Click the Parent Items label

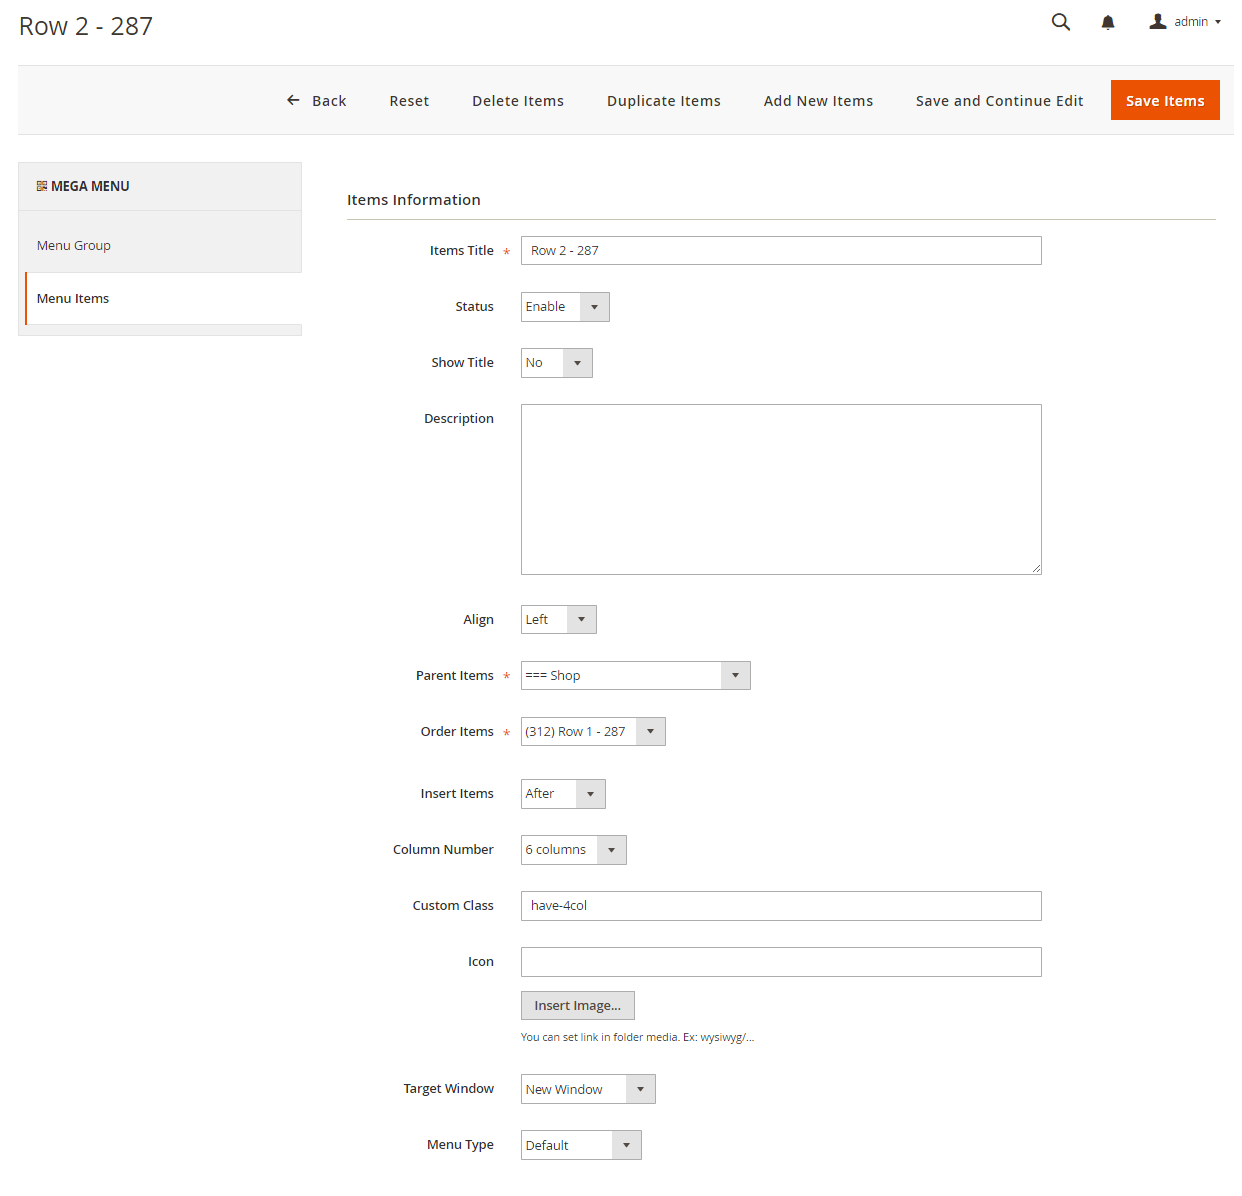(455, 676)
